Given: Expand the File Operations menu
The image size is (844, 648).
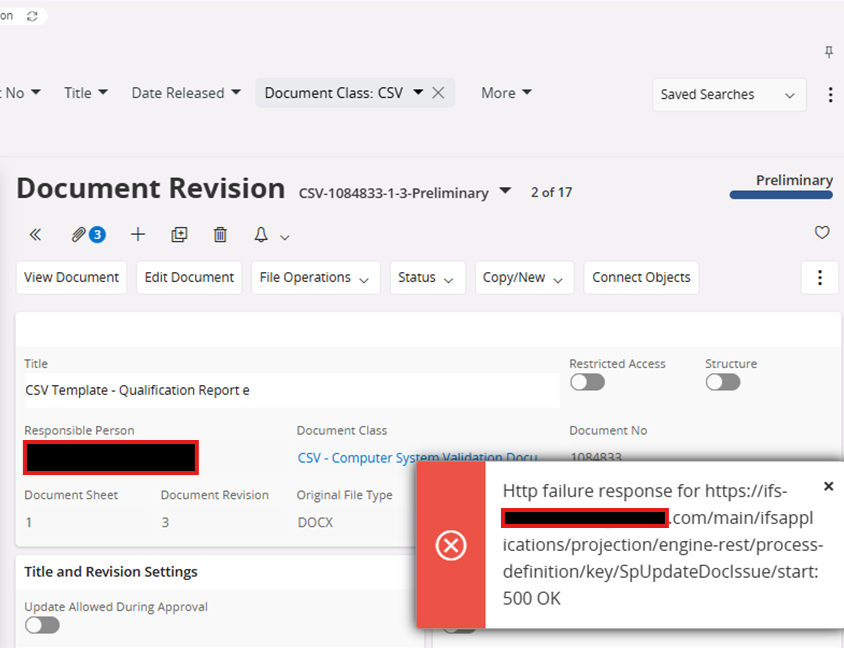Looking at the screenshot, I should point(316,278).
